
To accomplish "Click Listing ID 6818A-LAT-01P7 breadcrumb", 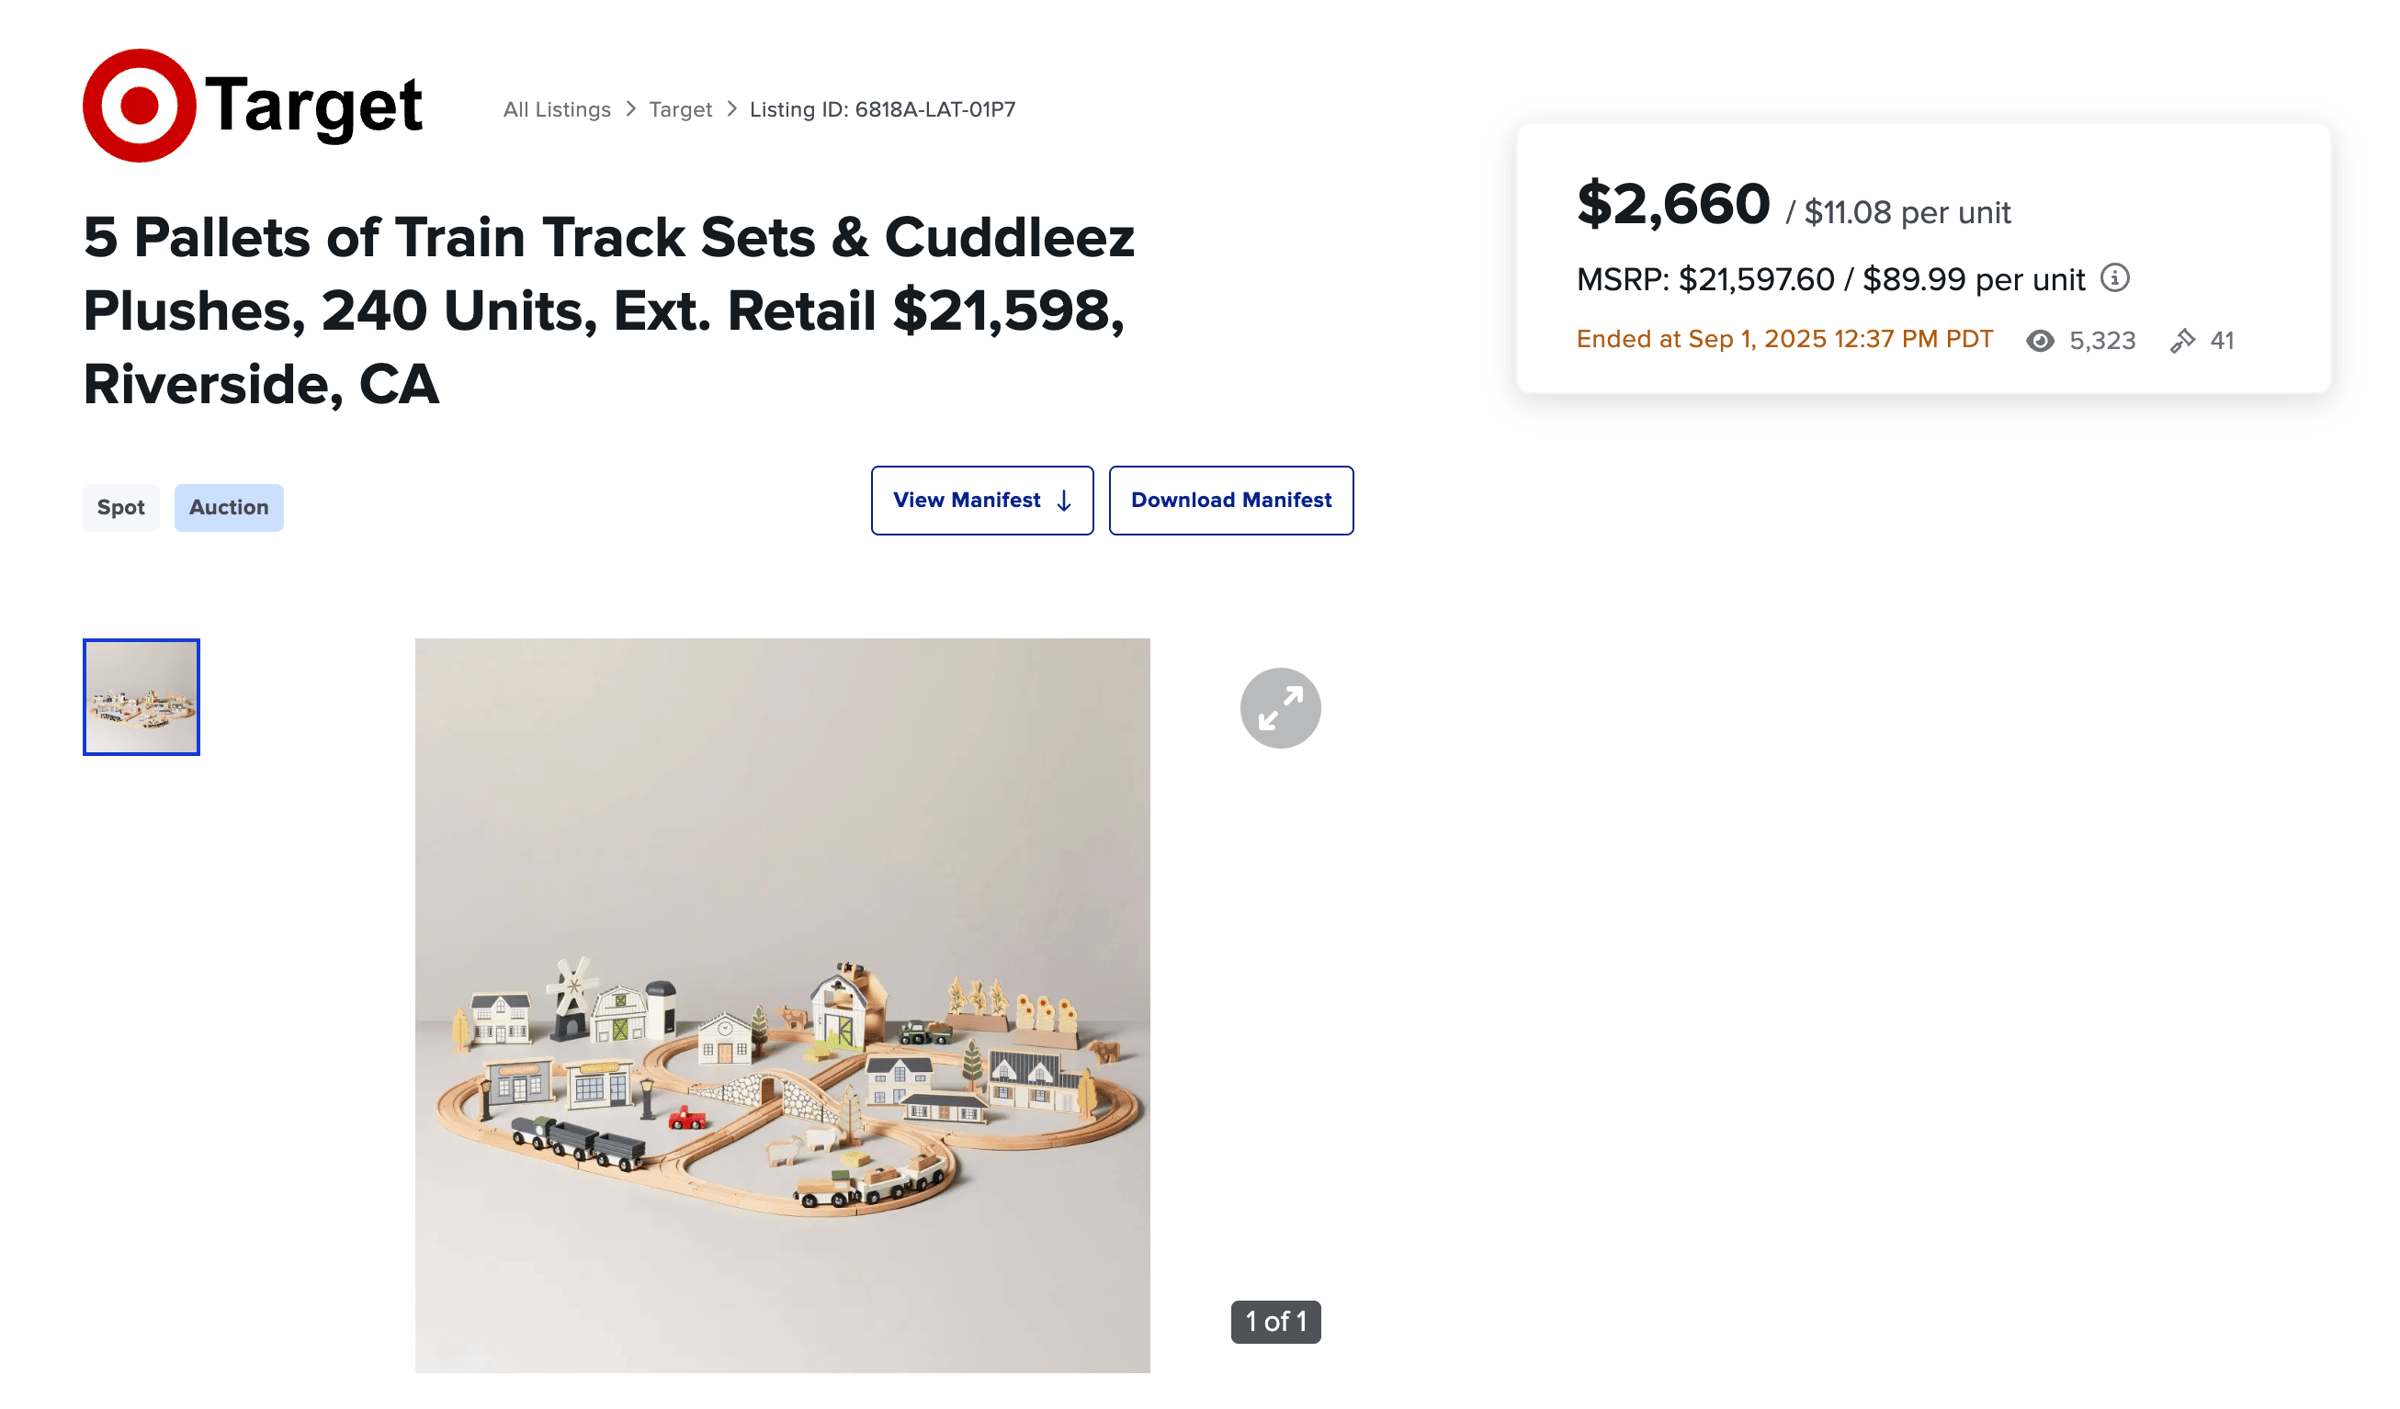I will tap(883, 109).
